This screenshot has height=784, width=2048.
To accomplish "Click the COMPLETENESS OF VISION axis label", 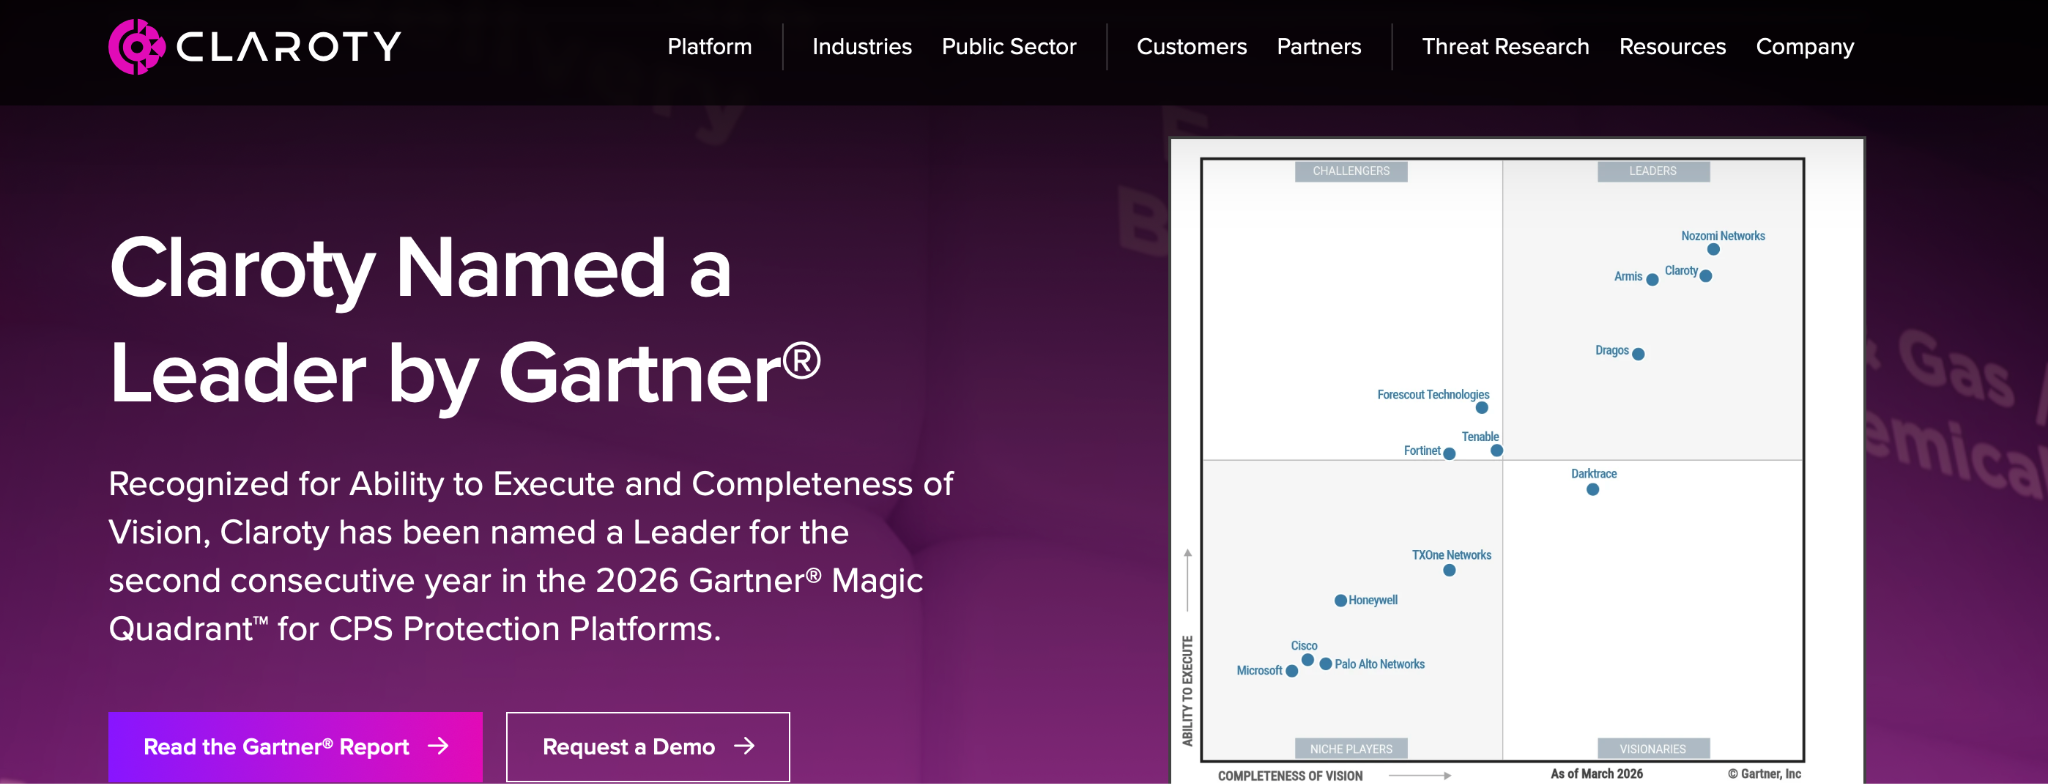I will click(1290, 776).
